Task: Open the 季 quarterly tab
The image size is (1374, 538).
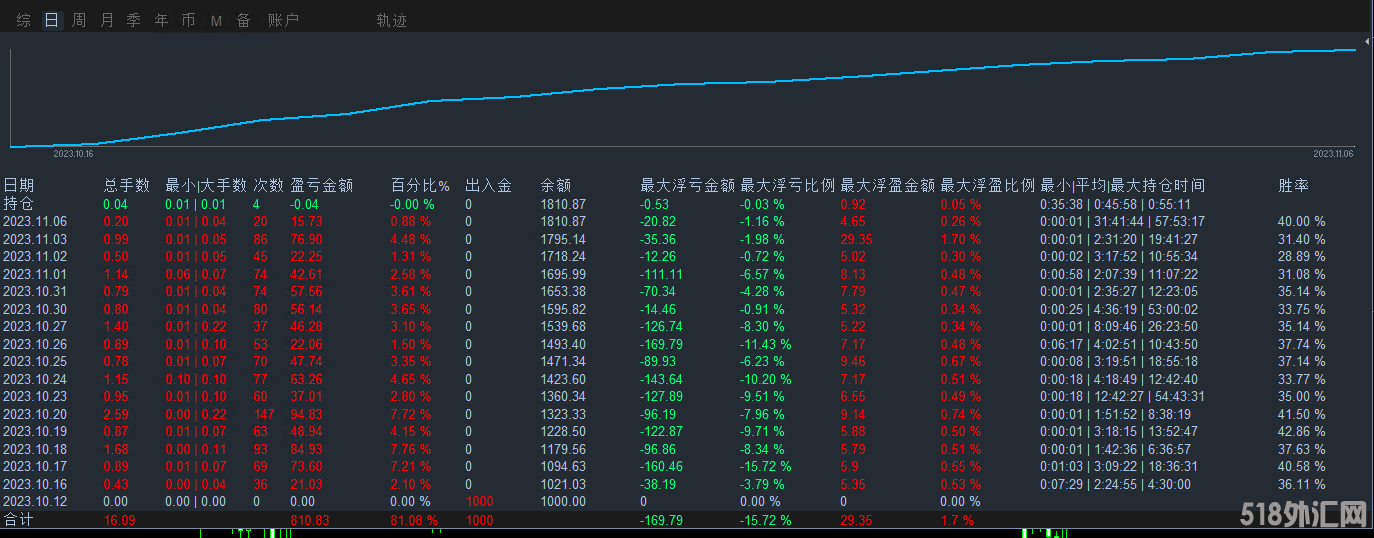Action: click(133, 20)
